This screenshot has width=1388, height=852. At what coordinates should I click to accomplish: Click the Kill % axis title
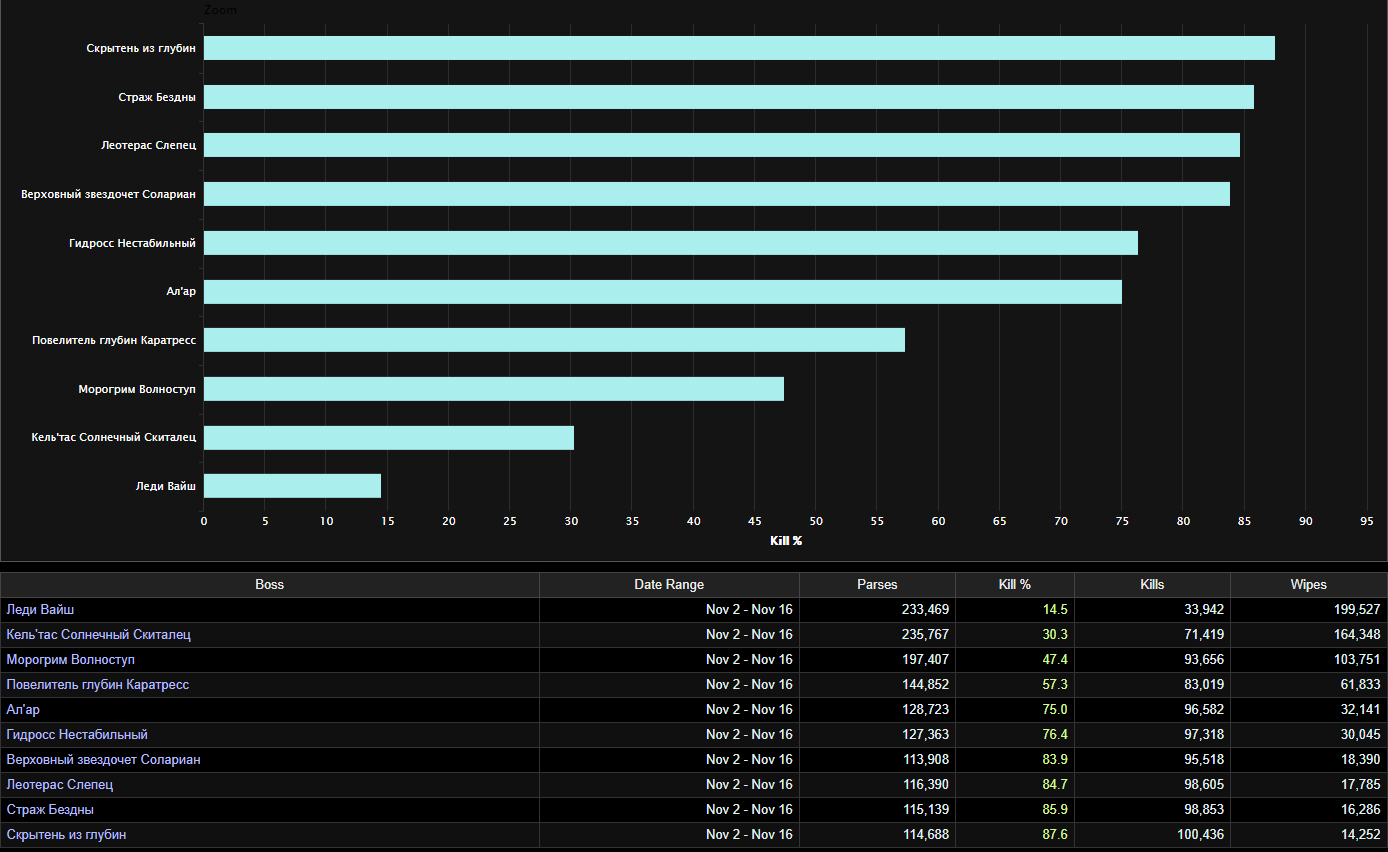pos(786,541)
